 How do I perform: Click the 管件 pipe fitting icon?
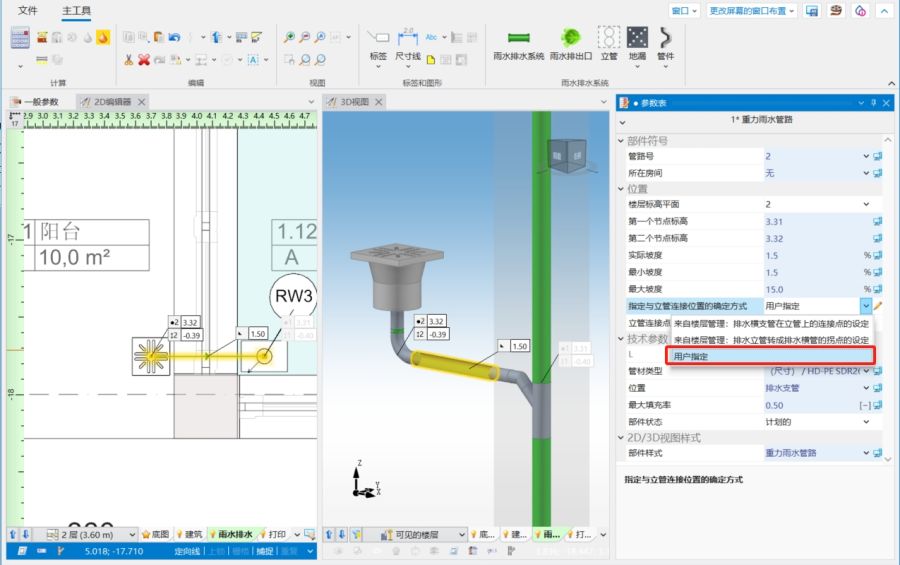[666, 40]
